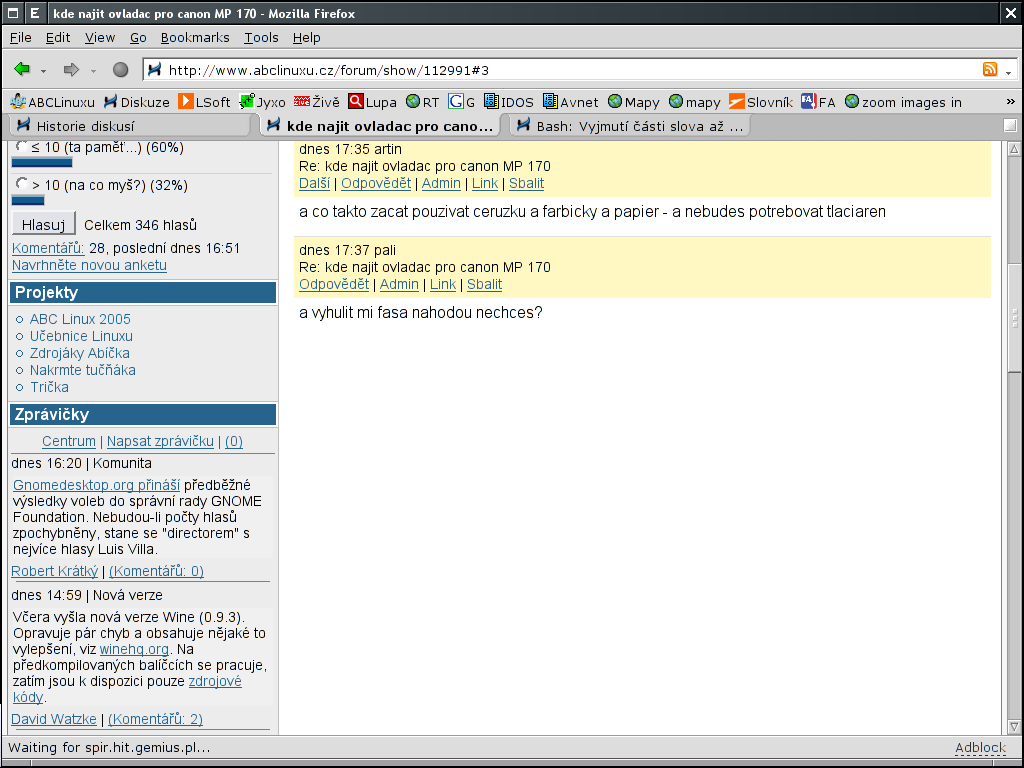Image resolution: width=1024 pixels, height=768 pixels.
Task: Open the Bookmarks menu
Action: pos(195,37)
